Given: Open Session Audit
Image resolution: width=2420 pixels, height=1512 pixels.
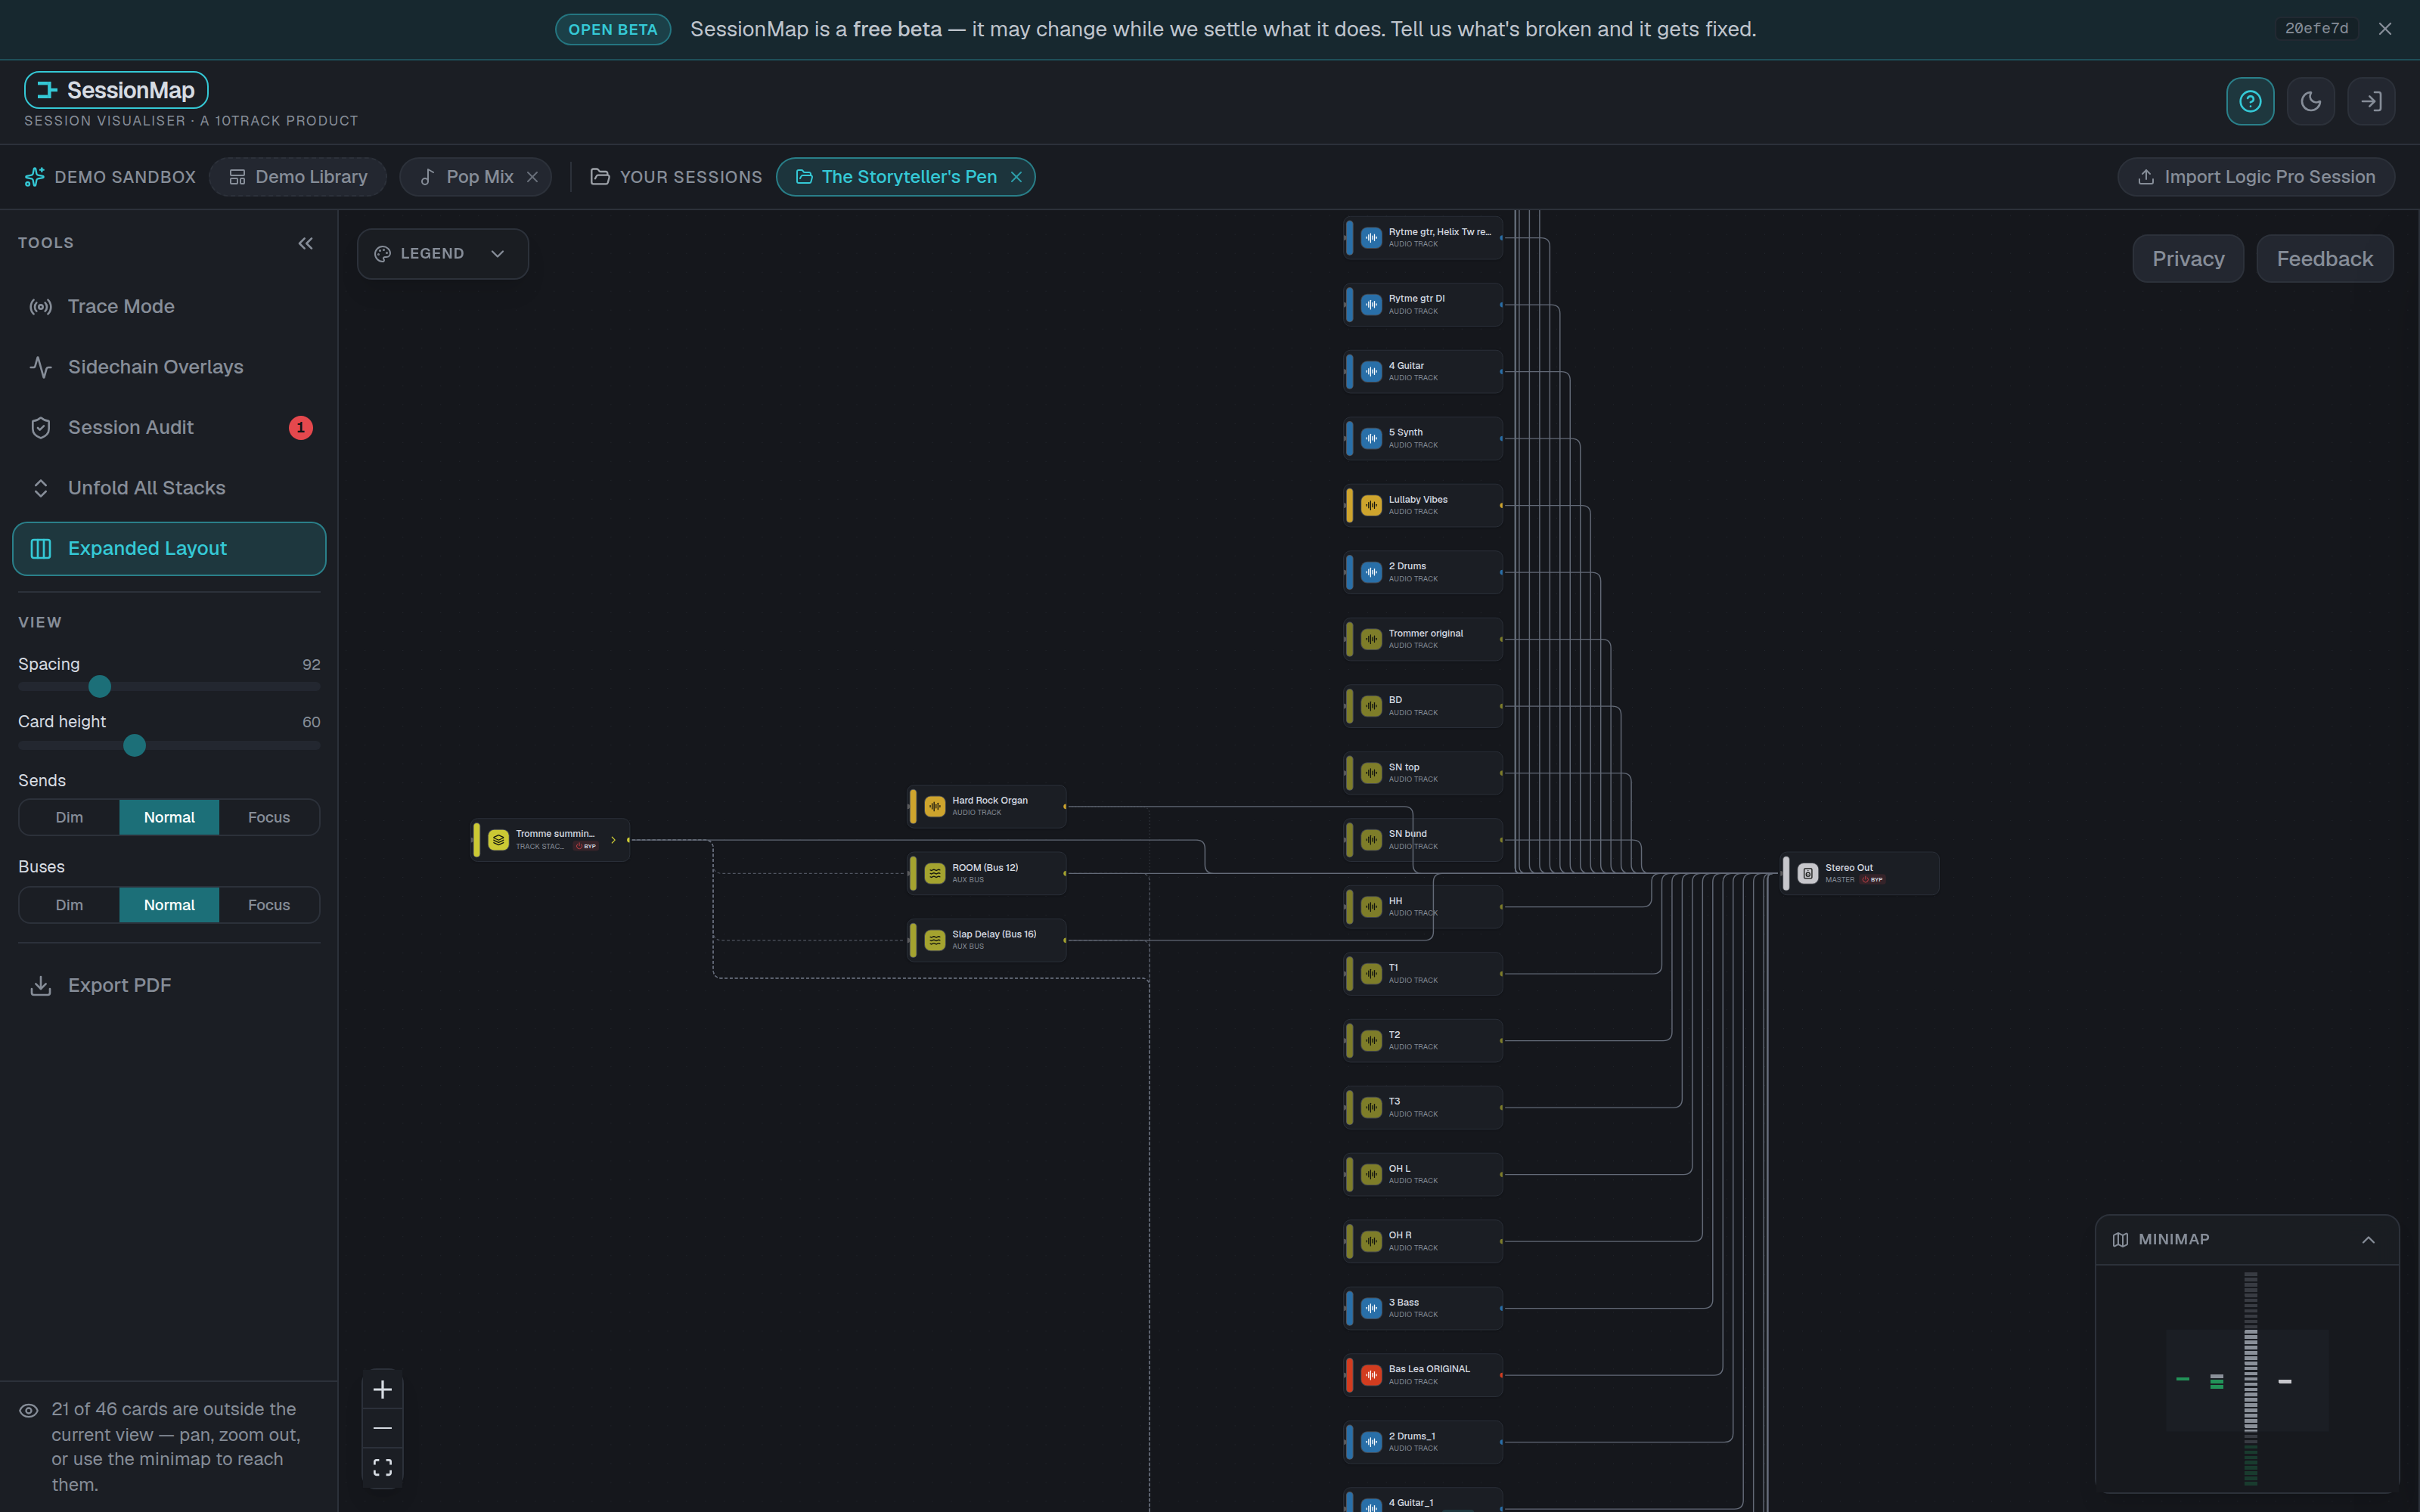Looking at the screenshot, I should [169, 428].
